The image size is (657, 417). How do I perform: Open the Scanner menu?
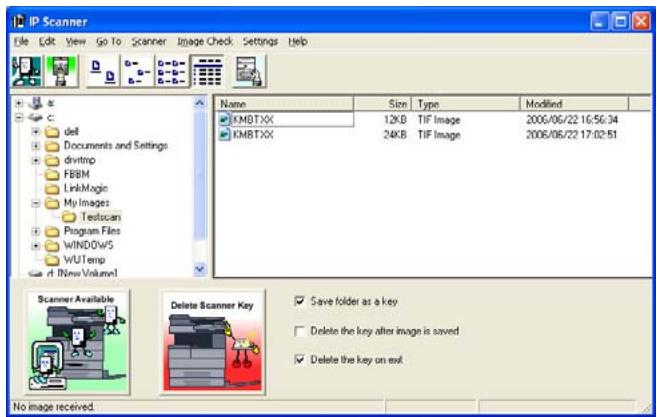149,41
